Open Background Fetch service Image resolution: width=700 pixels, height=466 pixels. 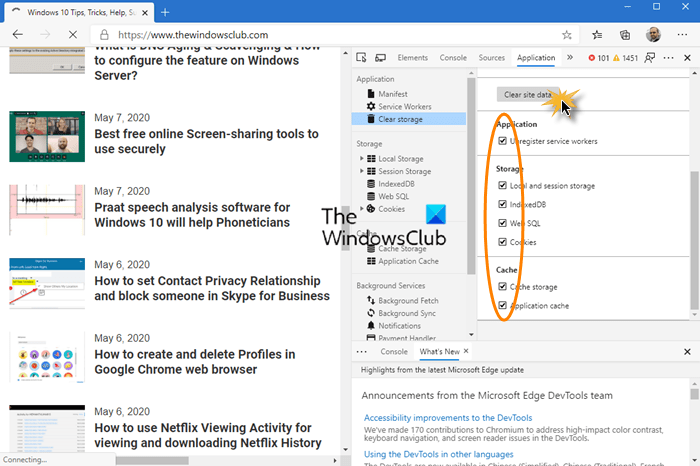click(x=408, y=300)
